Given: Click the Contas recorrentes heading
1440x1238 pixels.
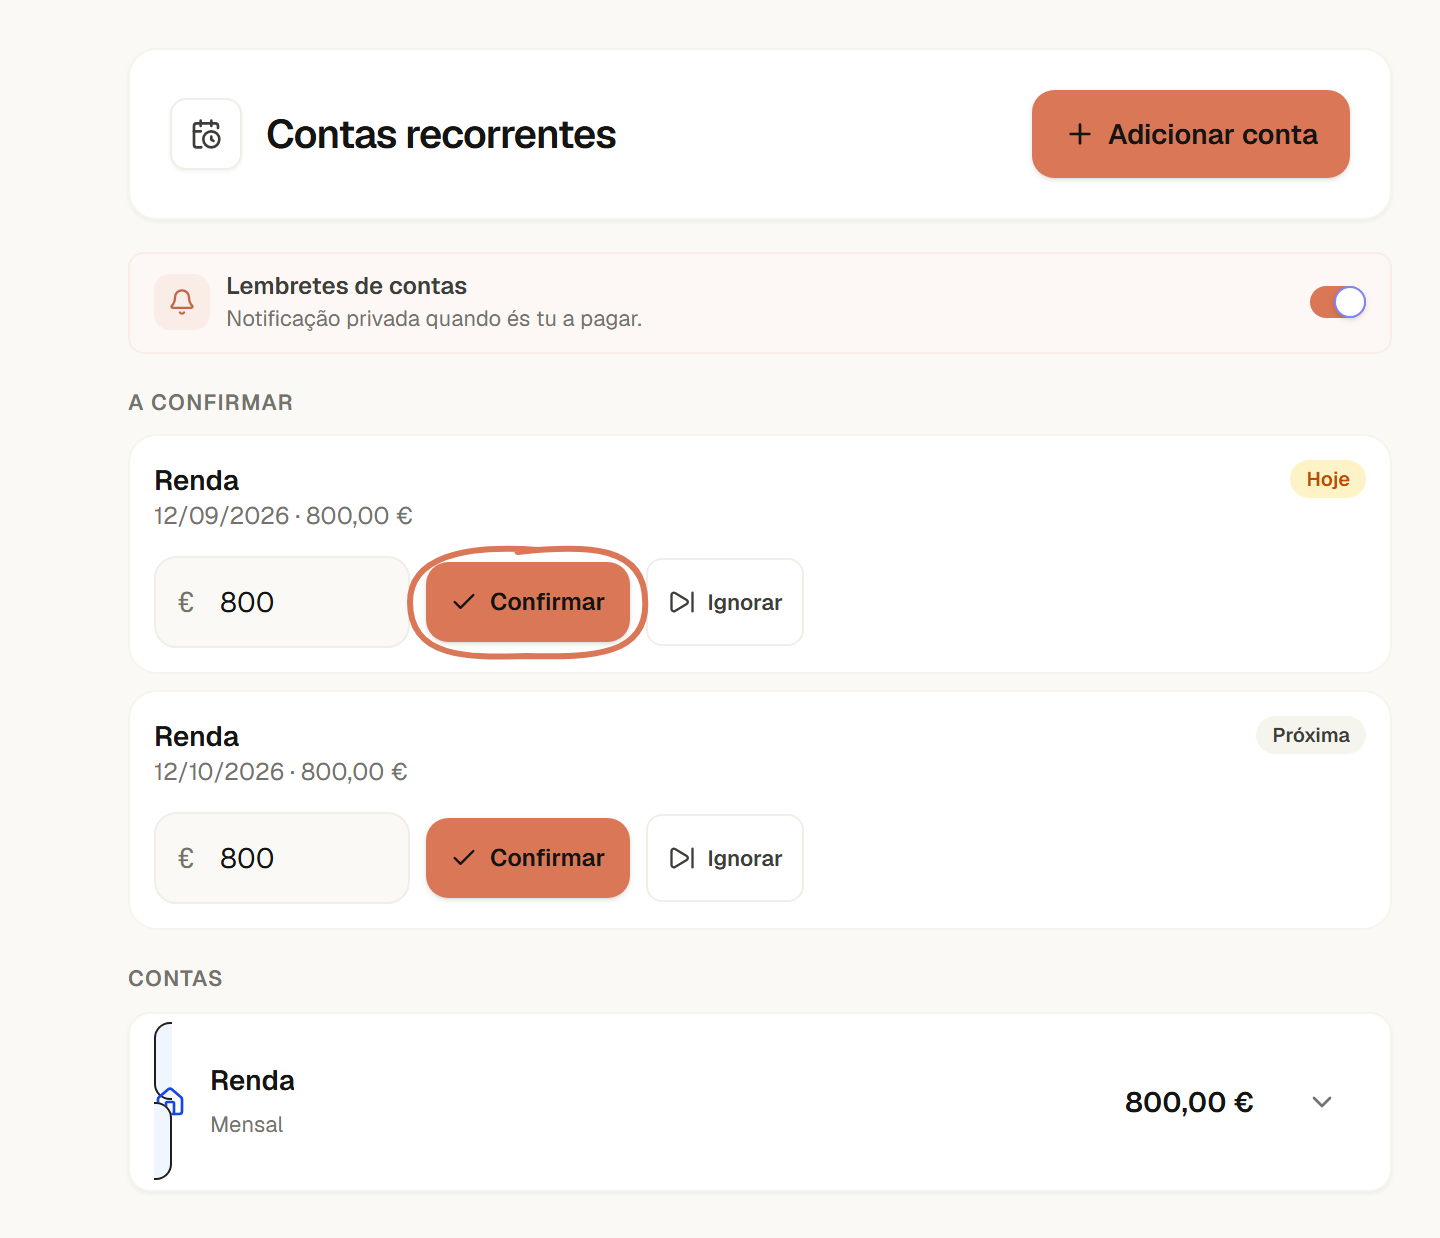Looking at the screenshot, I should tap(441, 134).
